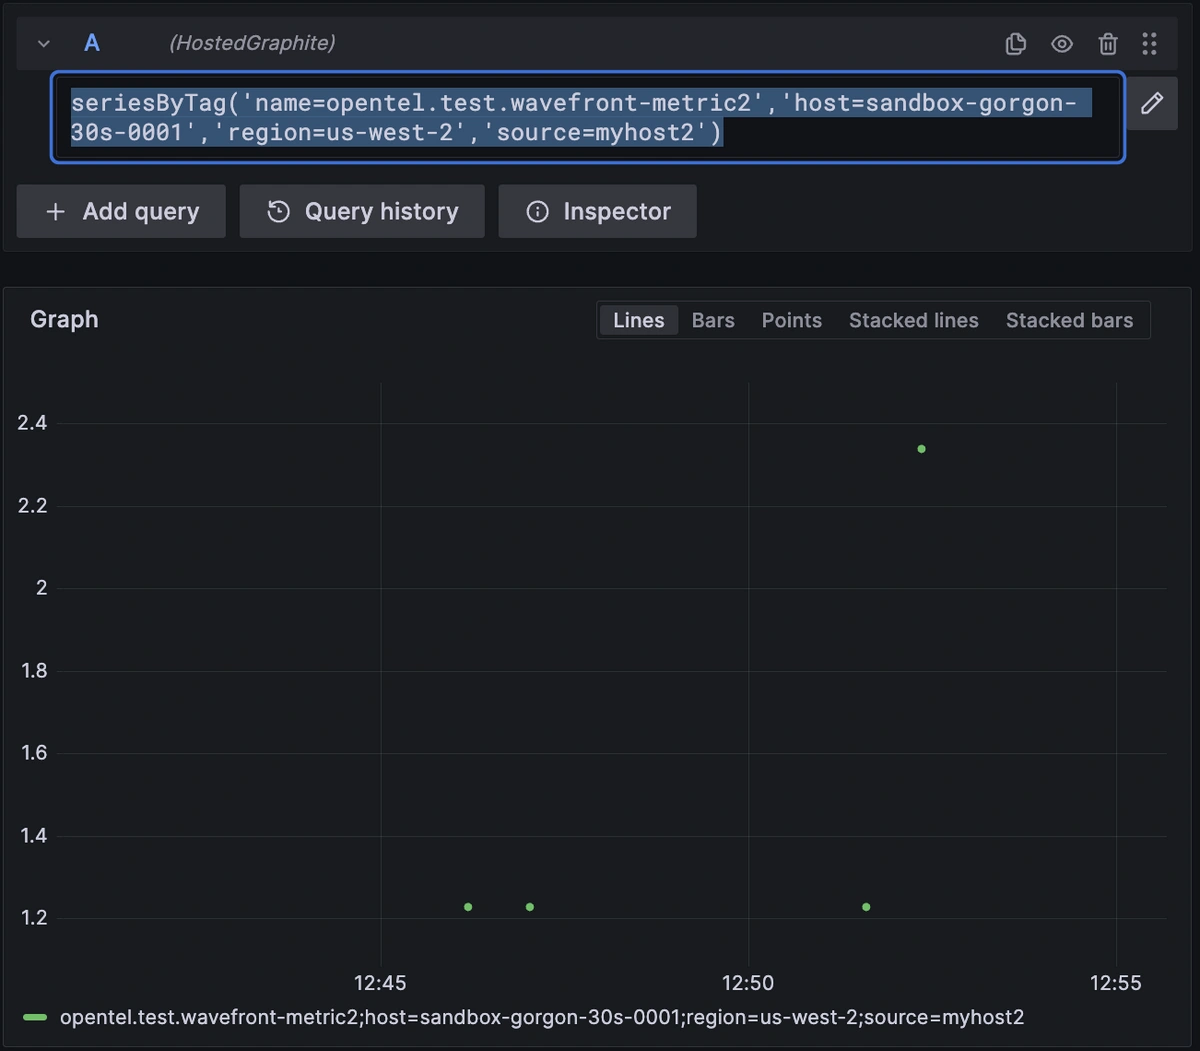This screenshot has height=1051, width=1200.
Task: Click the Graph panel title
Action: tap(64, 319)
